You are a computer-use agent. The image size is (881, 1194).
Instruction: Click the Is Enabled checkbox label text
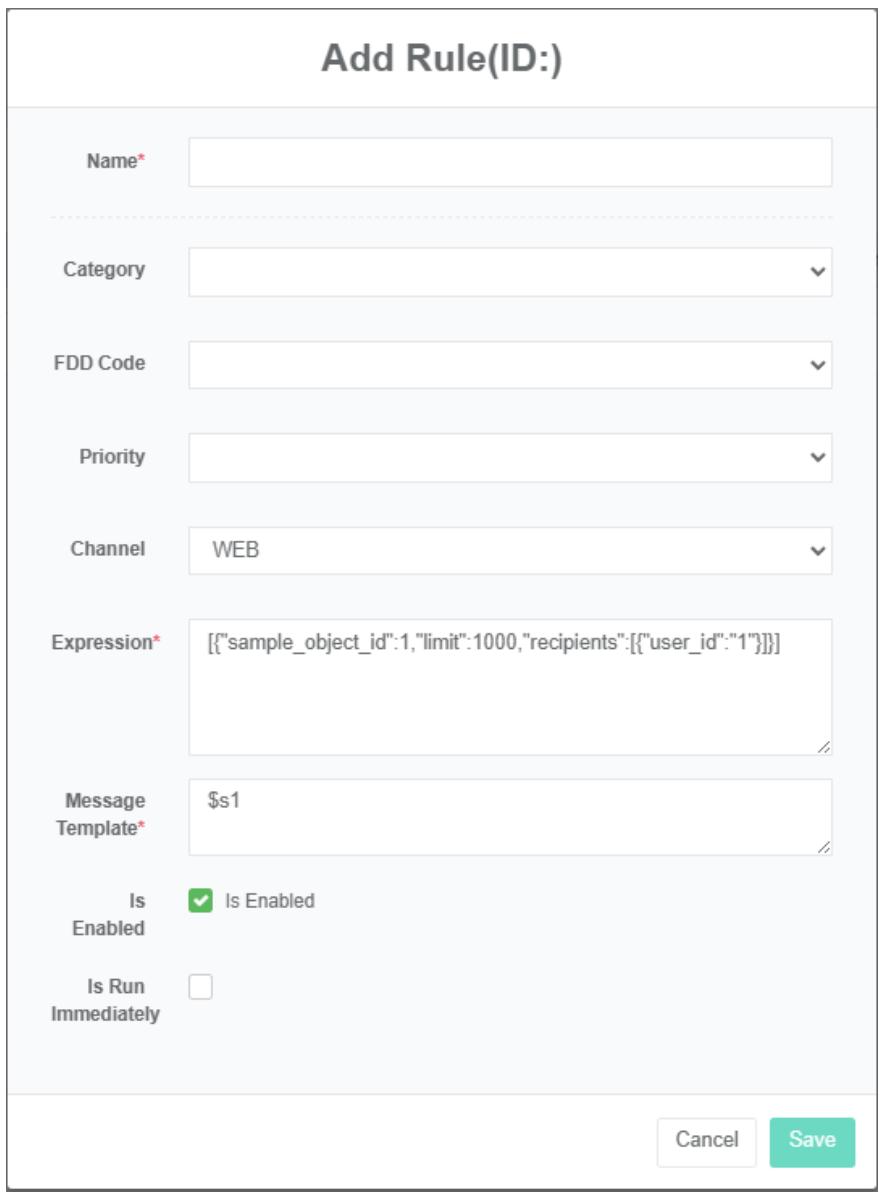coord(269,901)
